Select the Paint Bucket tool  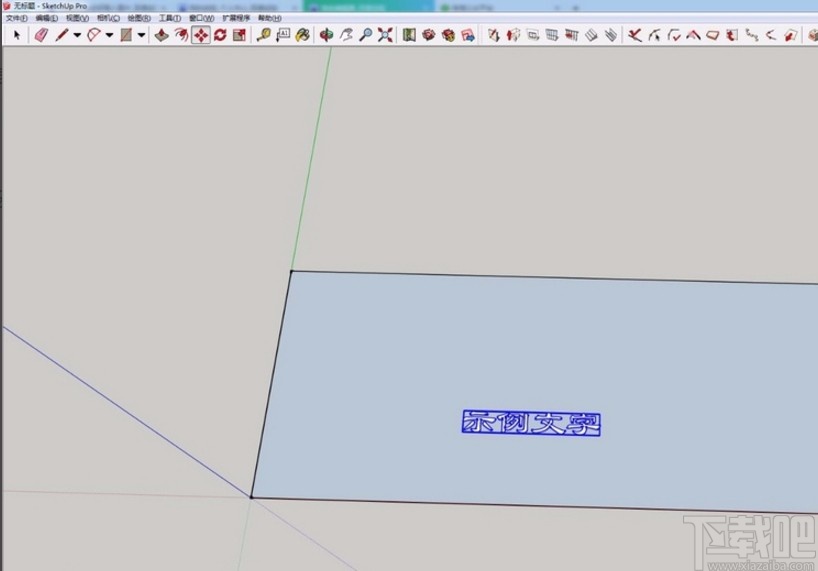point(303,35)
